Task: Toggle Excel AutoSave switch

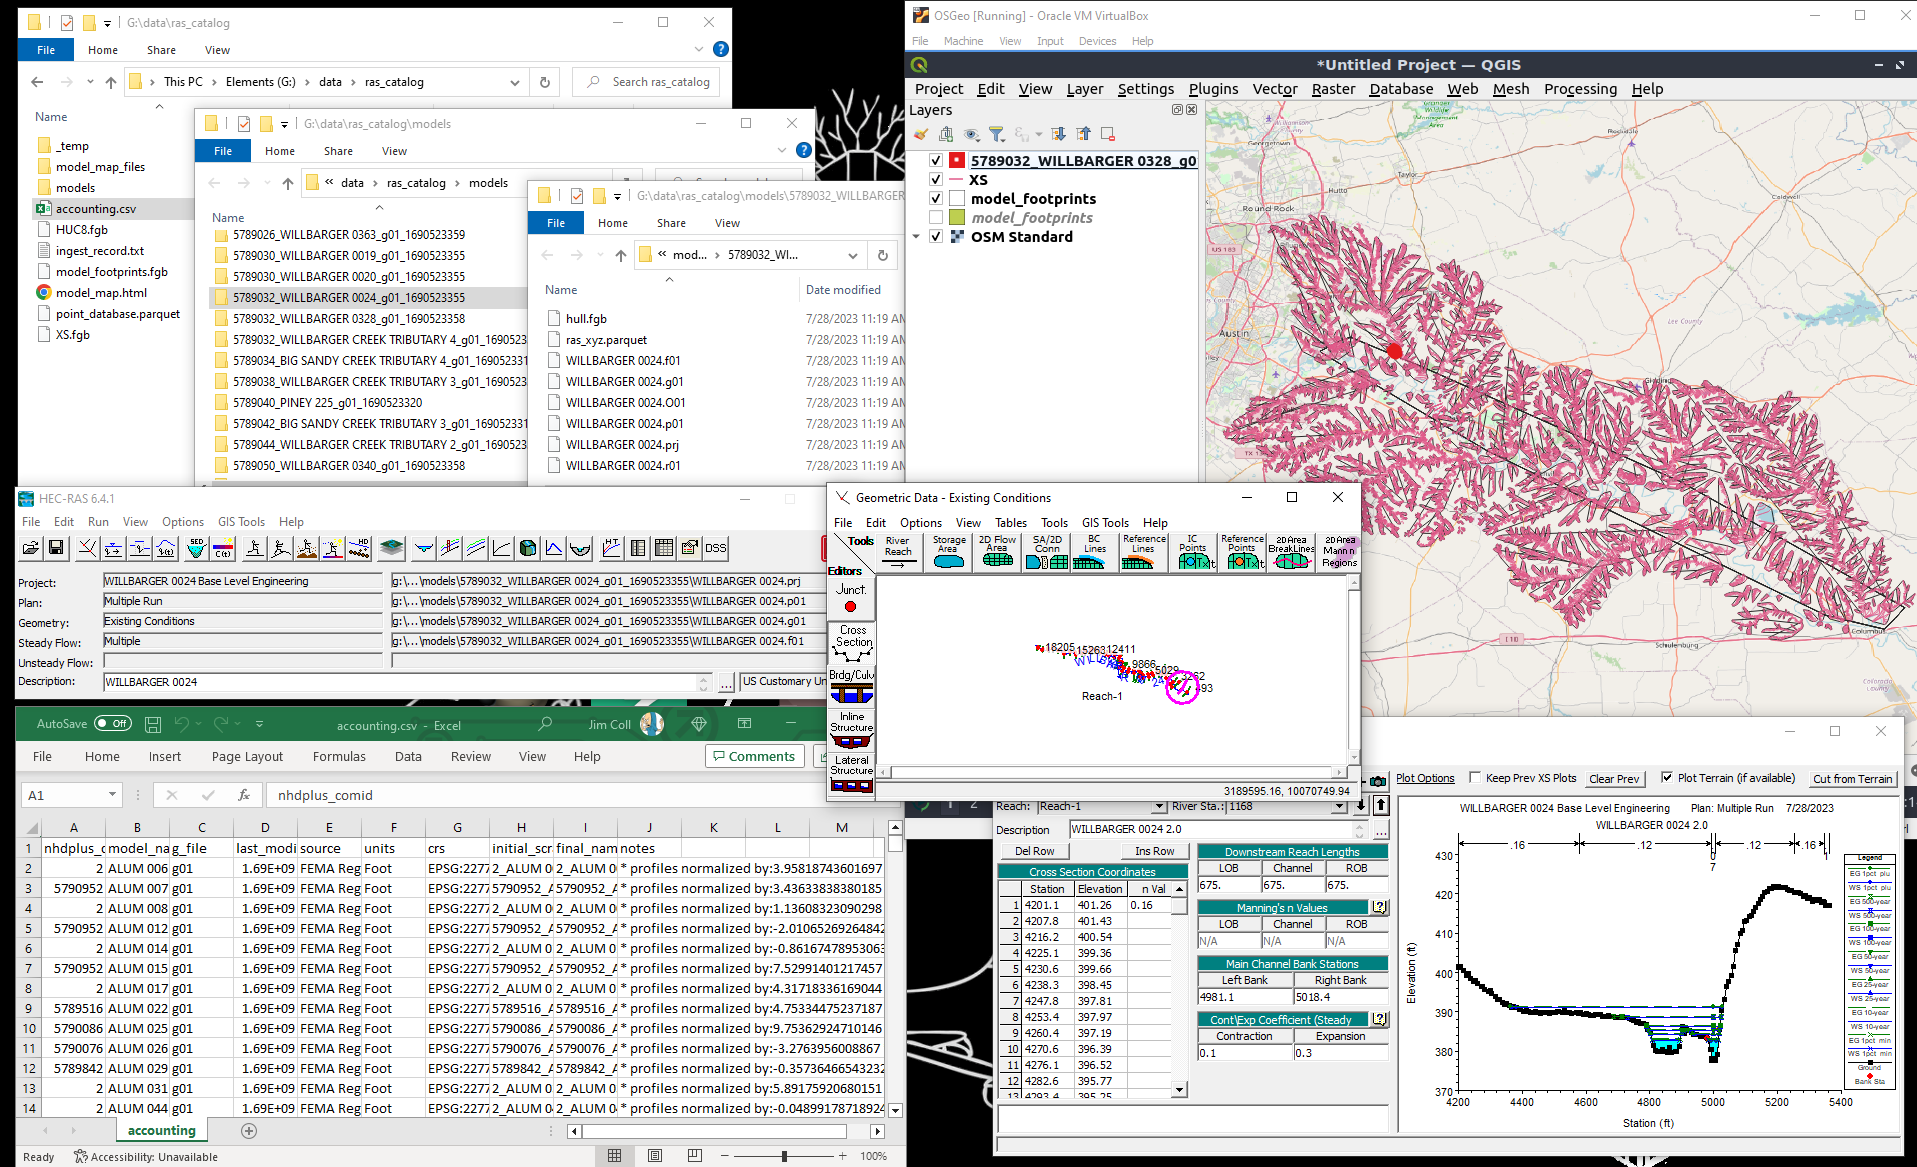Action: [112, 724]
